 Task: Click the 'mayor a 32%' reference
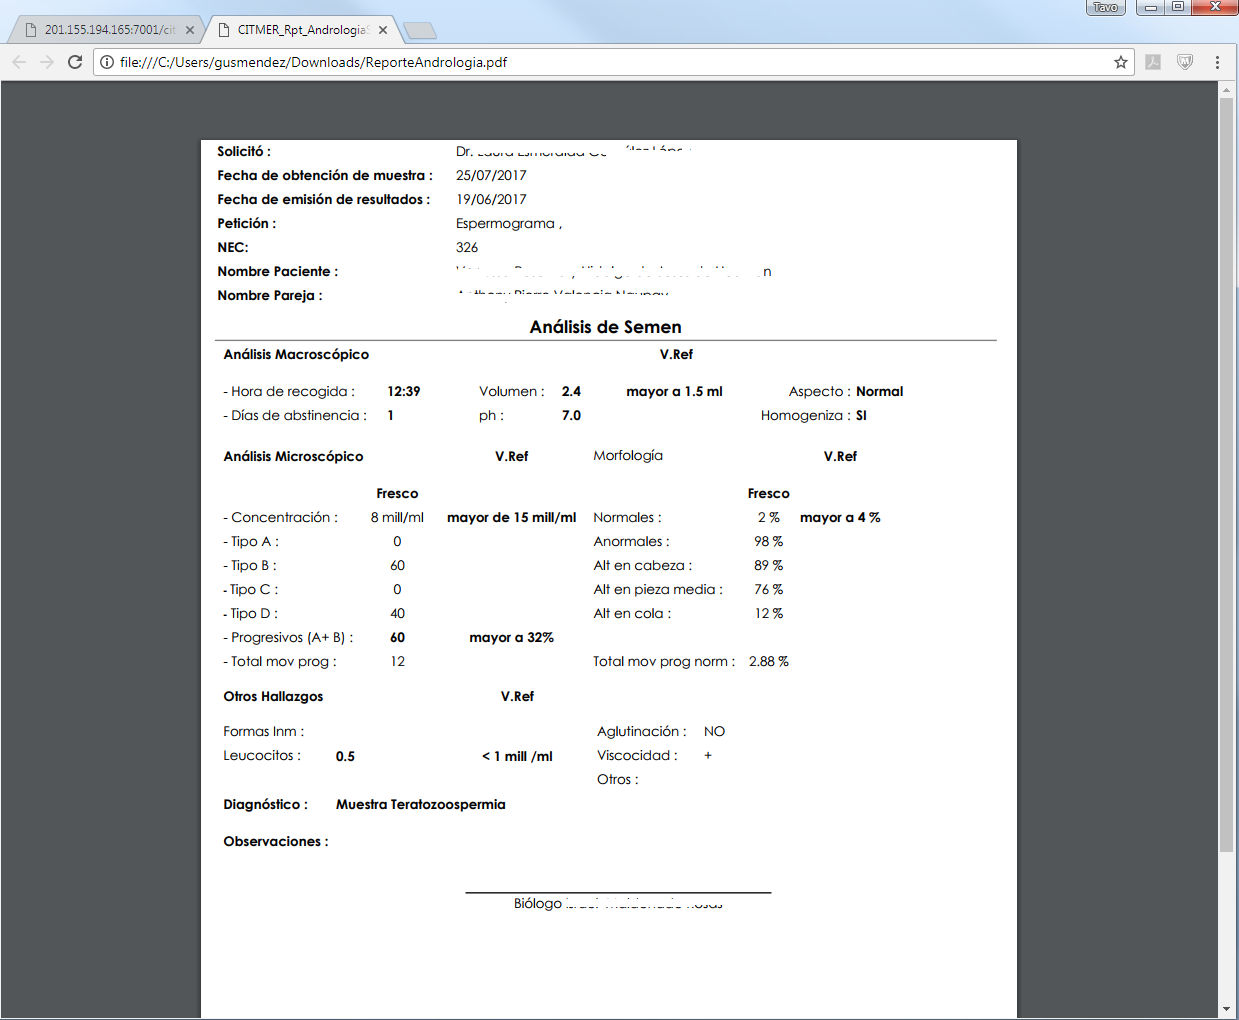(511, 637)
